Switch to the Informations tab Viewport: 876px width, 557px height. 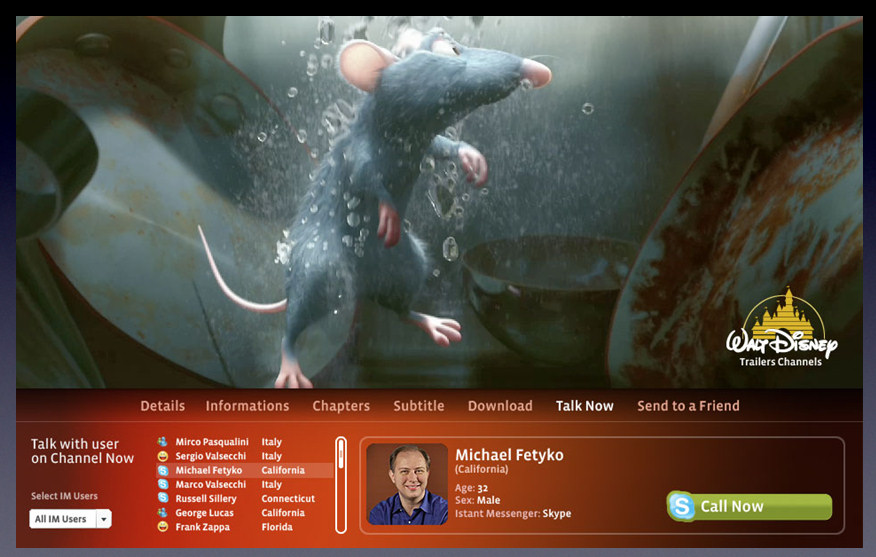click(x=247, y=406)
